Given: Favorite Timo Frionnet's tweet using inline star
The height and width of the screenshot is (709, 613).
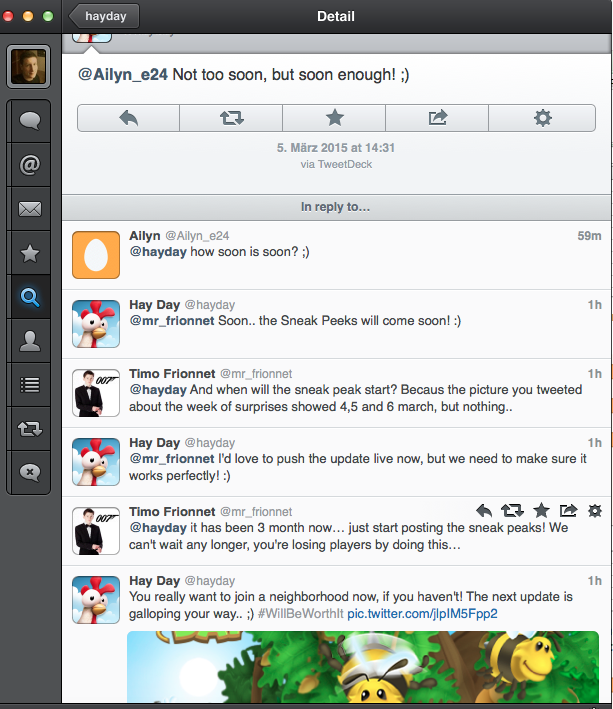Looking at the screenshot, I should point(541,511).
